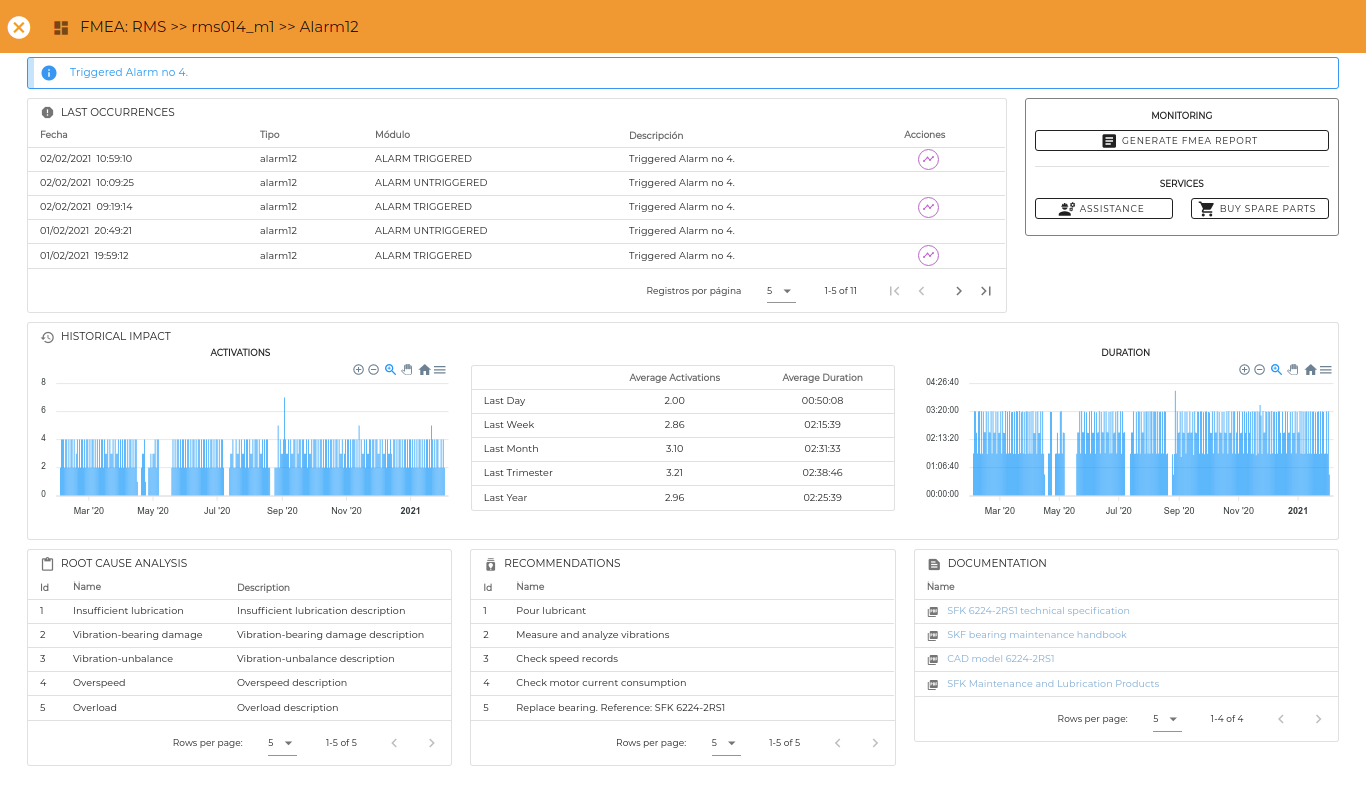Zoom in on Activations chart
The image size is (1366, 803).
(x=358, y=369)
